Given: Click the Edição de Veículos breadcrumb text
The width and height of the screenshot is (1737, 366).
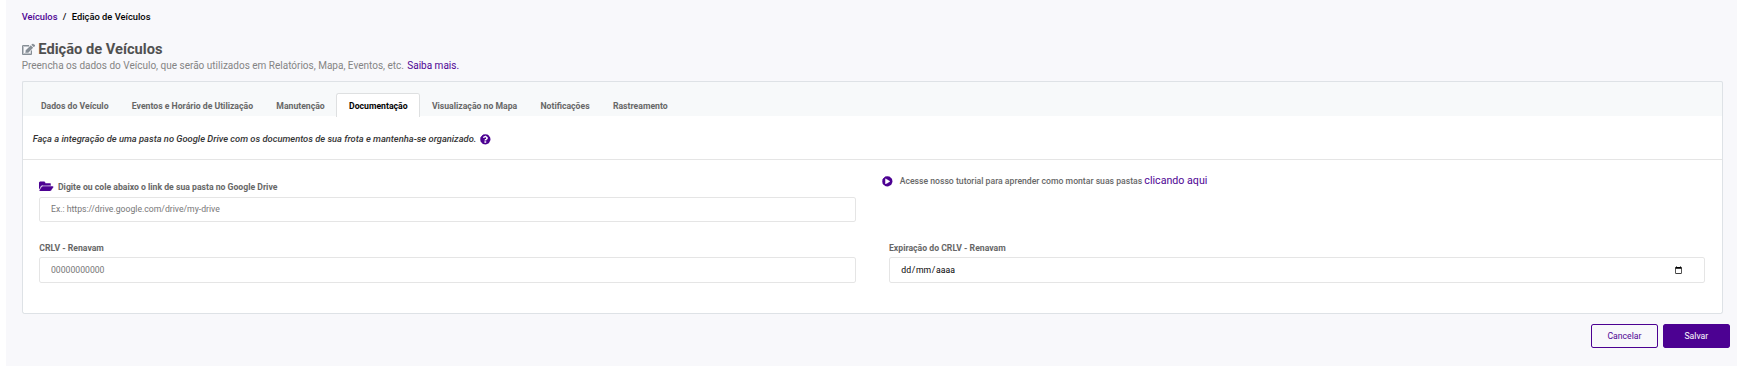Looking at the screenshot, I should [x=111, y=17].
